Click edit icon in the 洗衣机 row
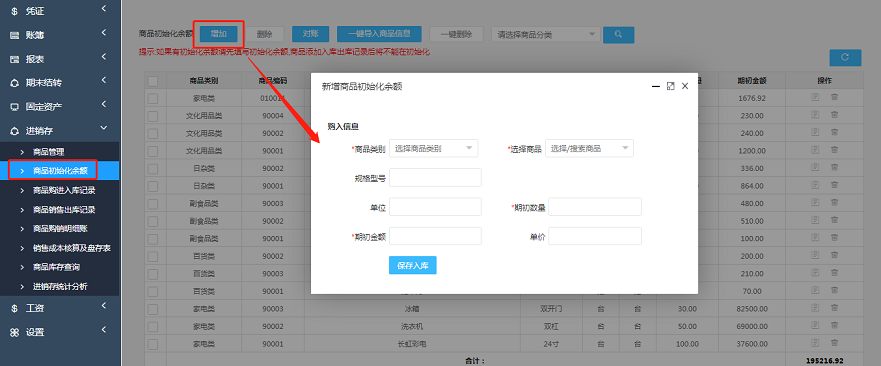The image size is (881, 366). (x=815, y=325)
